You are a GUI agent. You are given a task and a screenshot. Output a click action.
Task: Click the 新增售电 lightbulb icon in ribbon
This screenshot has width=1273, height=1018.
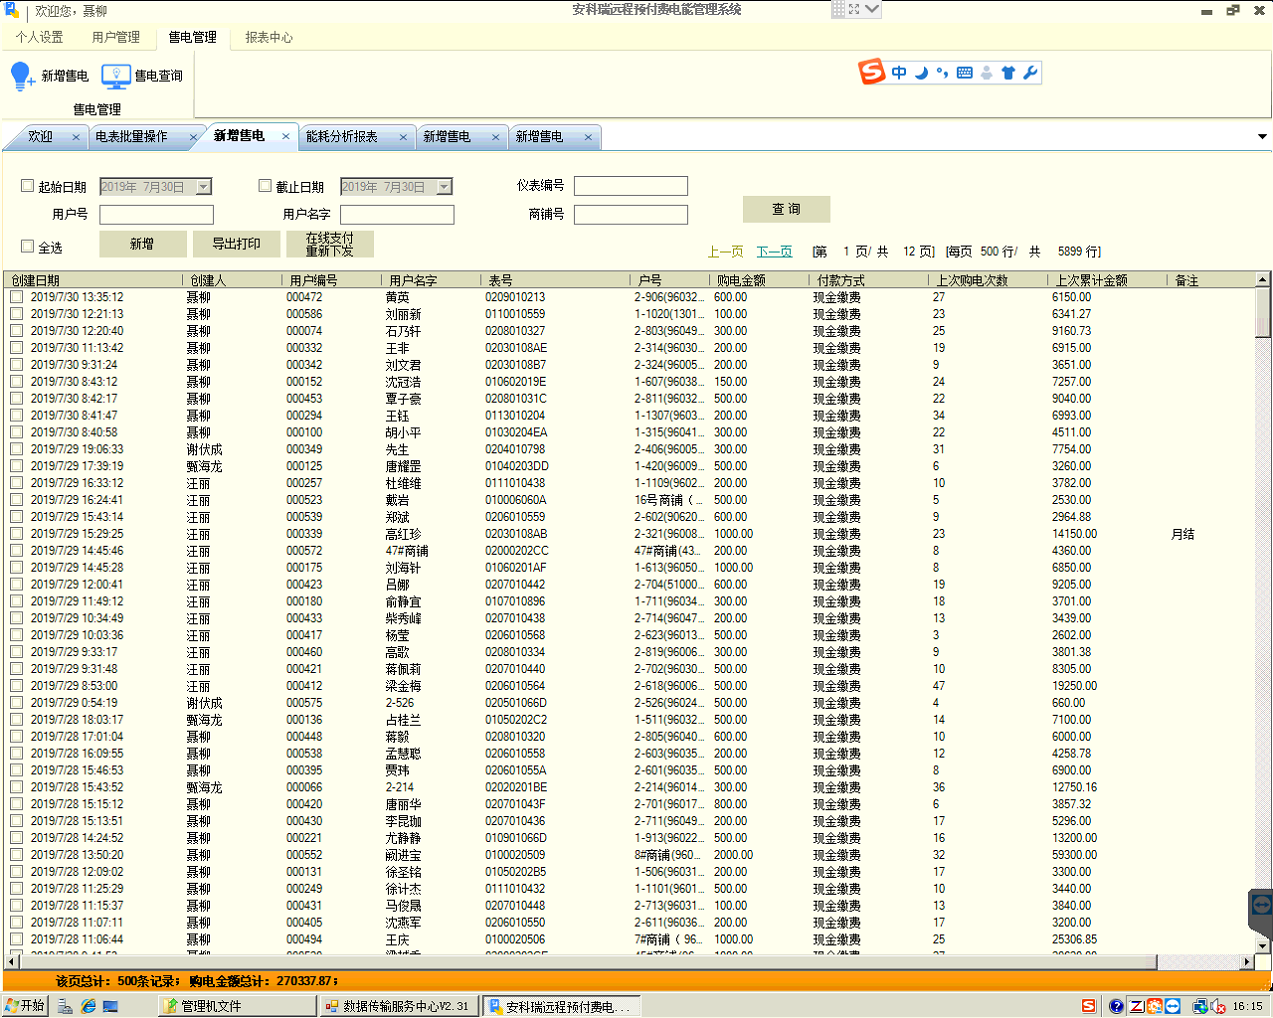(22, 76)
